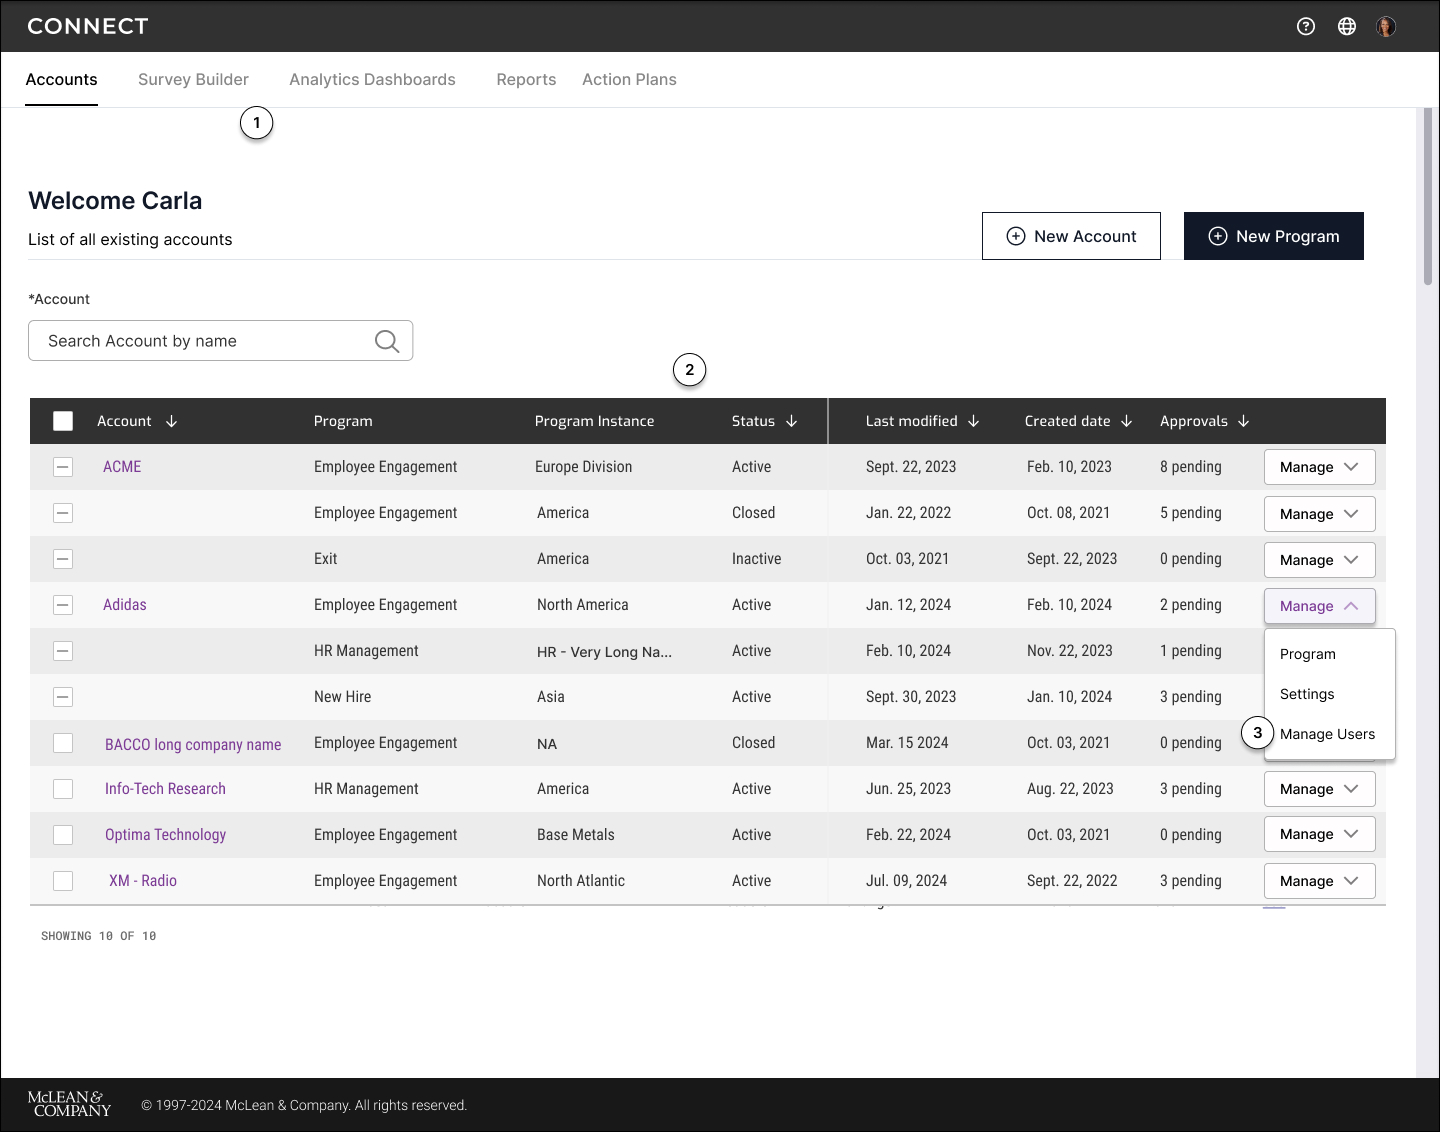Switch to the Survey Builder tab
Screen dimensions: 1440x1132
pyautogui.click(x=193, y=80)
